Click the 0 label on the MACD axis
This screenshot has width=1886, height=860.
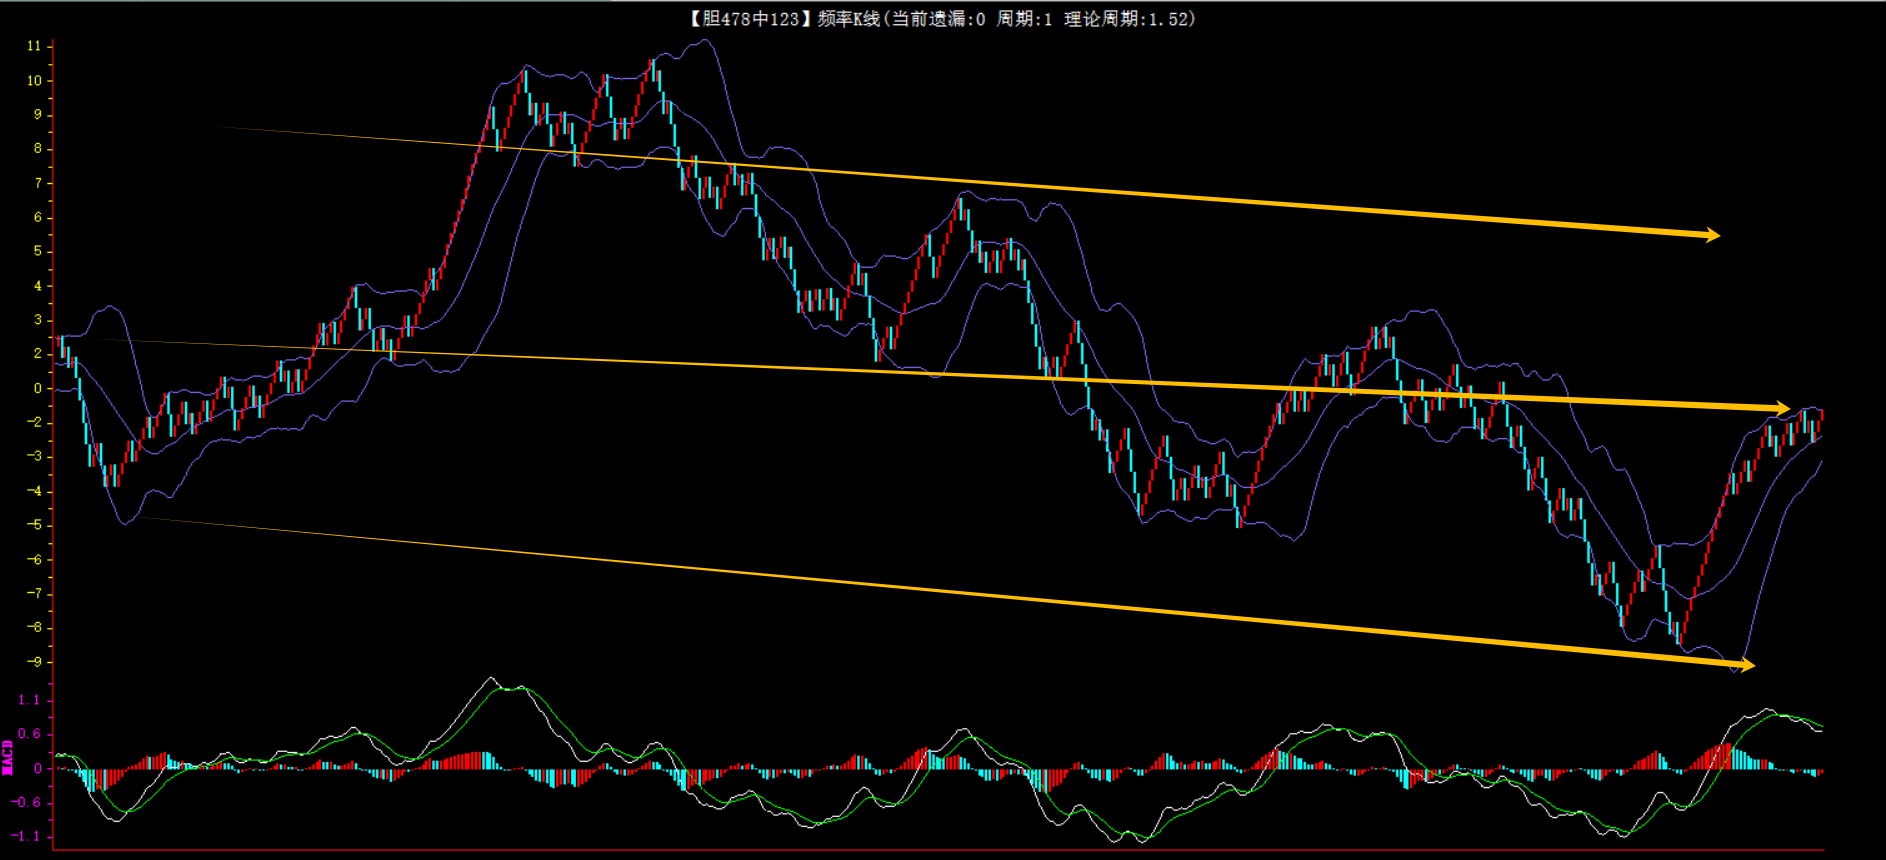[x=38, y=769]
